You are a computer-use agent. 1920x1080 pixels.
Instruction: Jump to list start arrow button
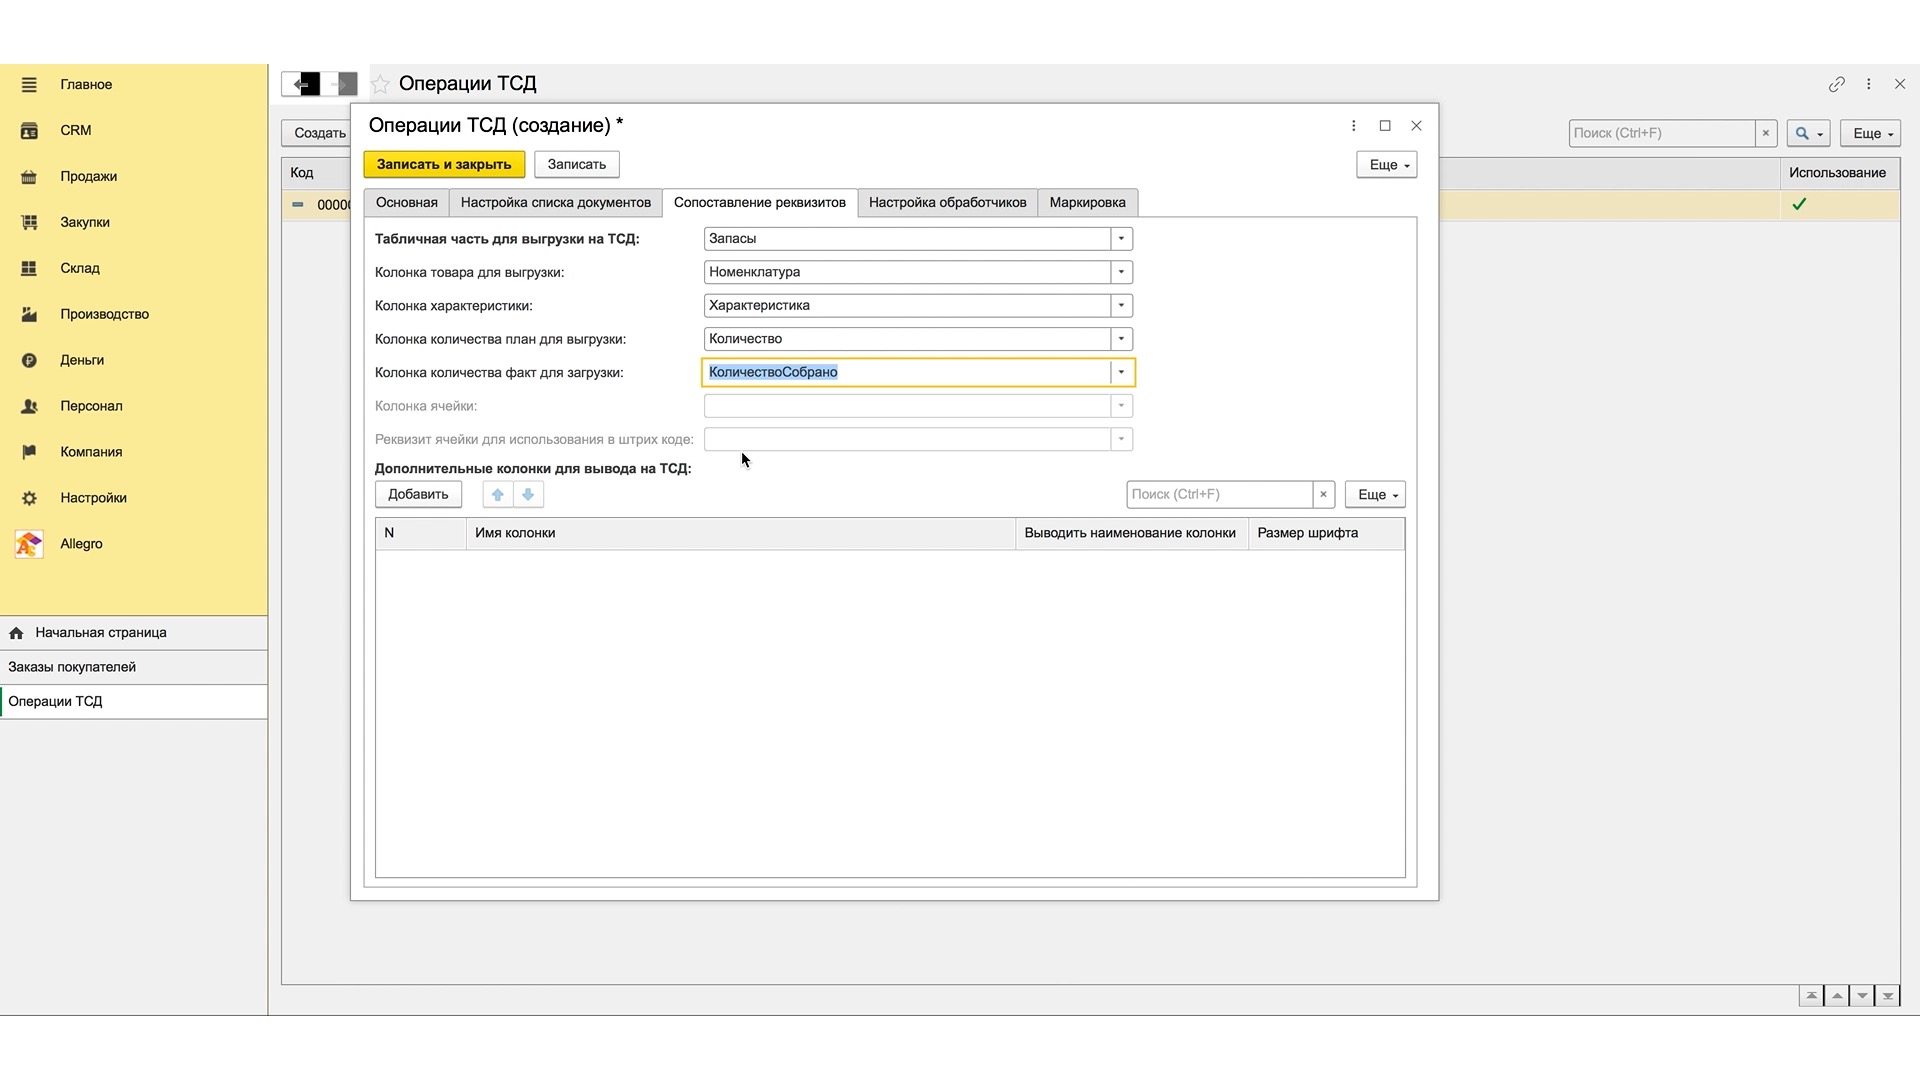coord(1811,996)
